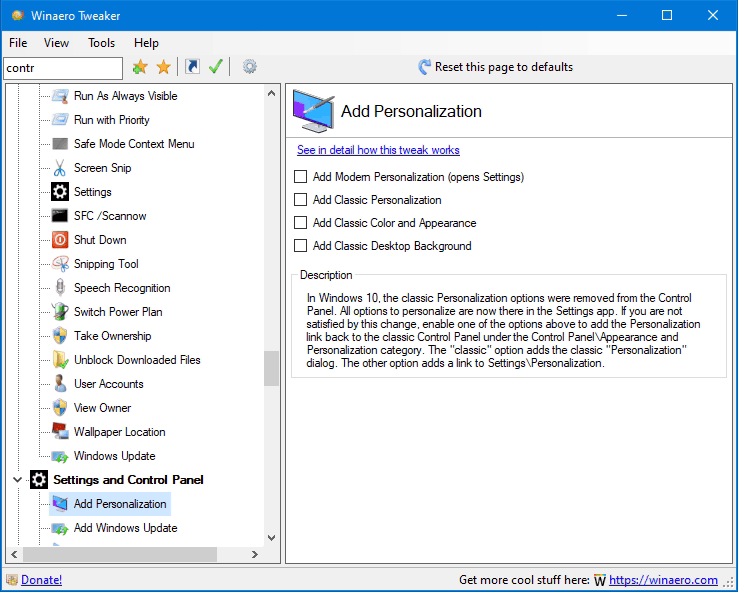The width and height of the screenshot is (738, 592).
Task: Click the Switch Power Plan icon
Action: coord(60,312)
